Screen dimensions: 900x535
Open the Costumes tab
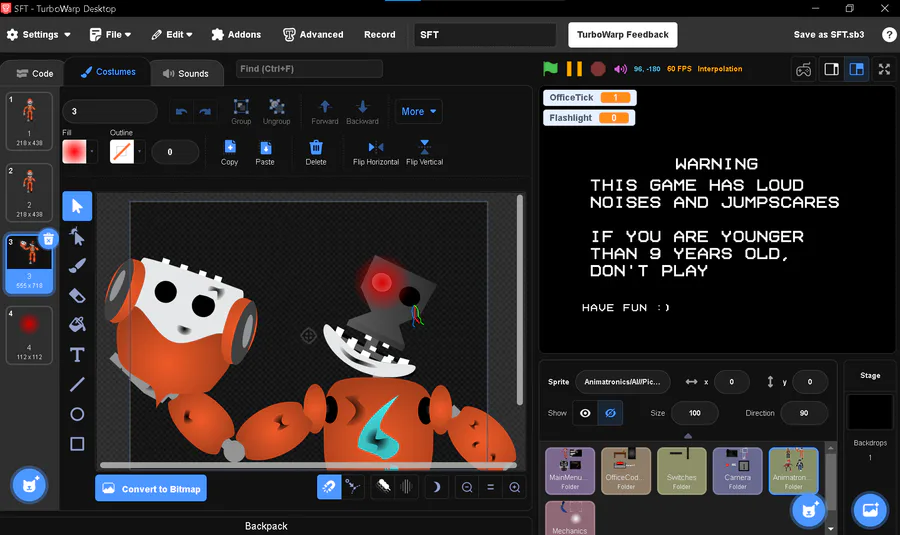point(108,72)
